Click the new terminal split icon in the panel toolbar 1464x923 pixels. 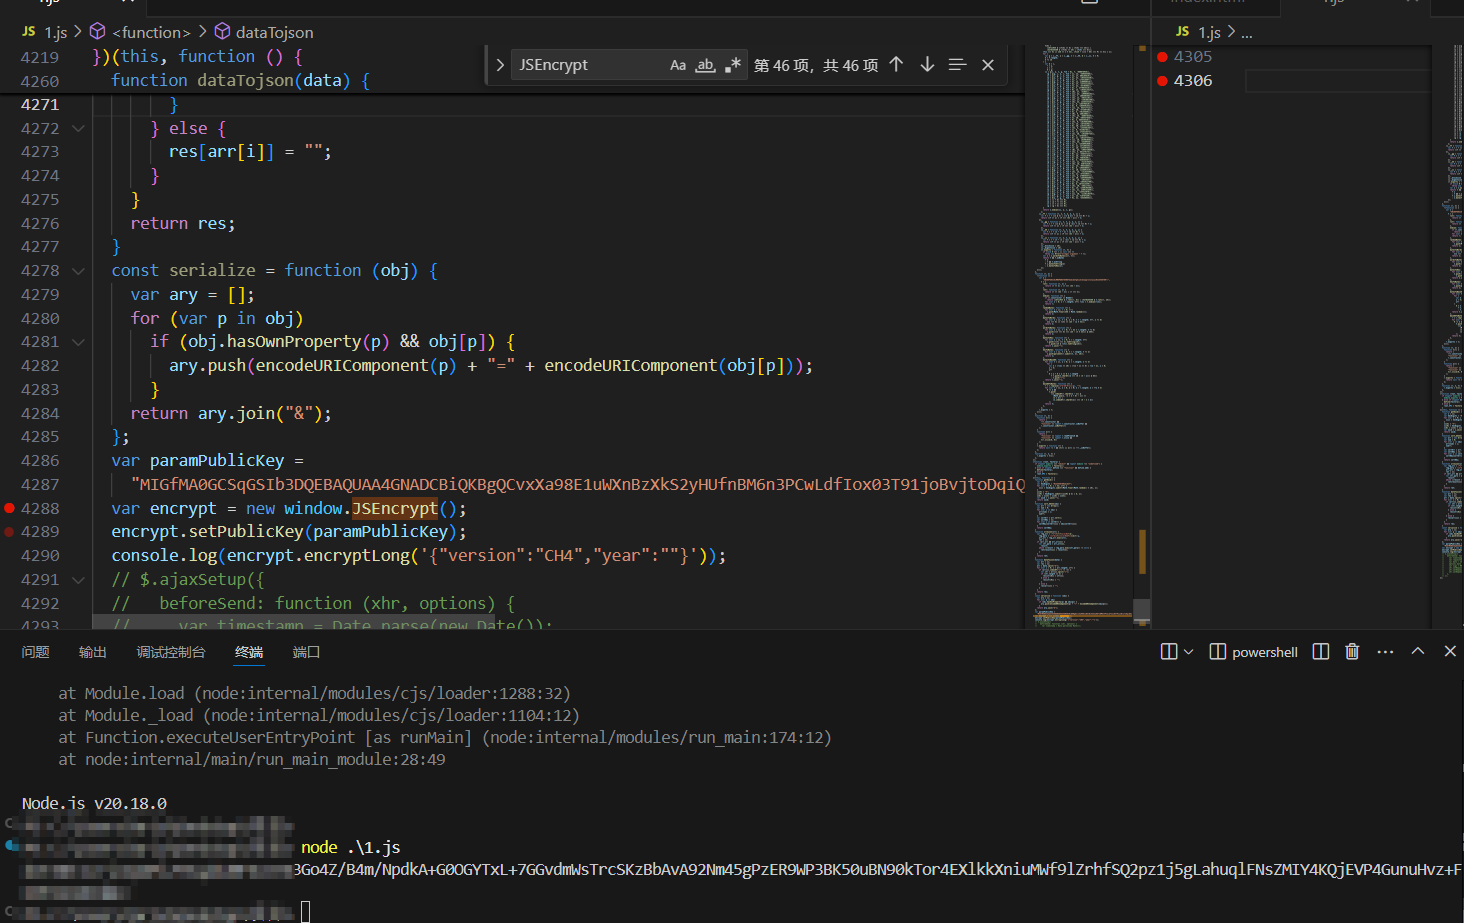coord(1168,652)
